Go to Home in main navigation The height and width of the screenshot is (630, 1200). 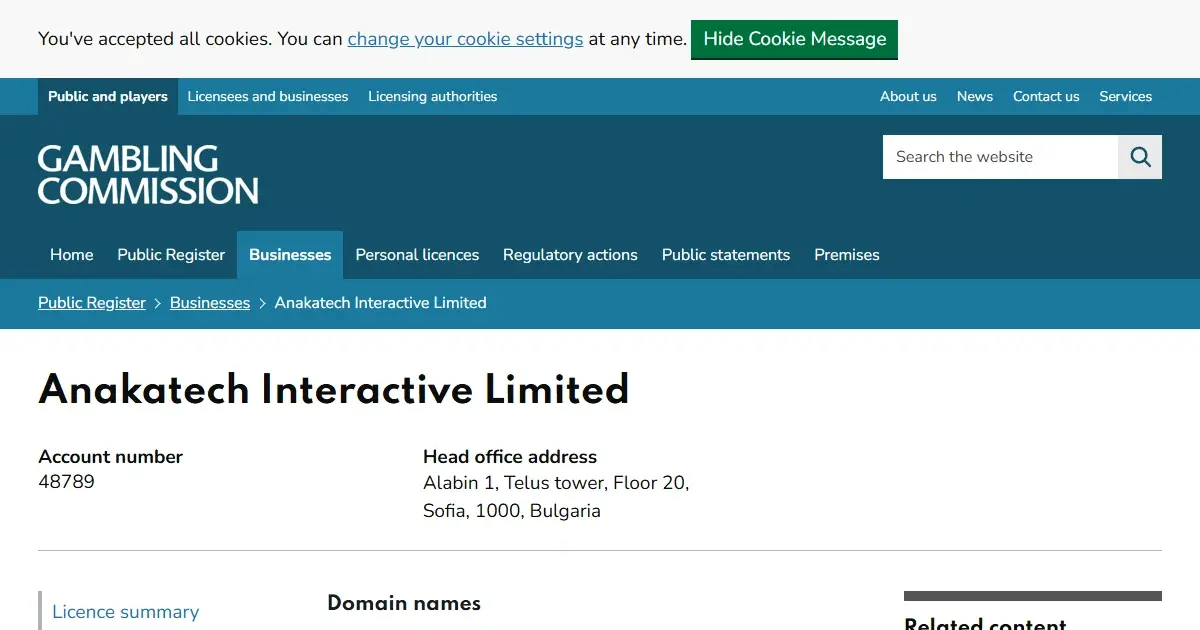pos(72,255)
